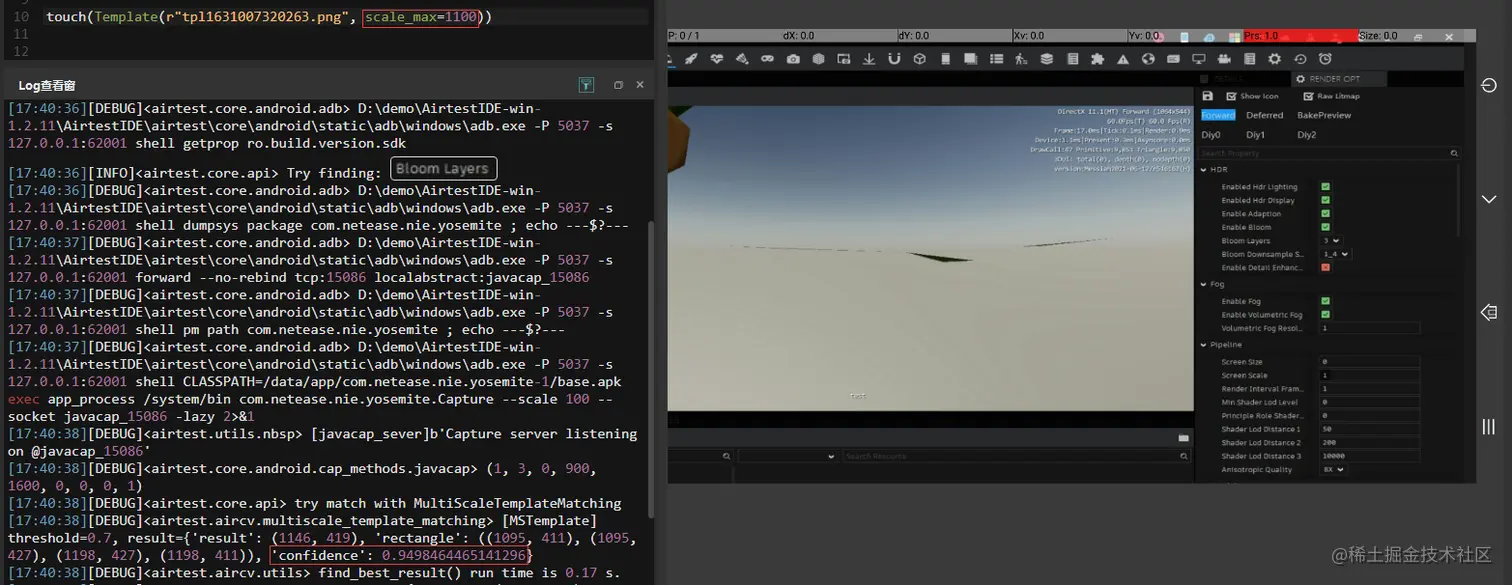The width and height of the screenshot is (1512, 585).
Task: Click the Shader Lod Distance 1 field
Action: tap(1370, 429)
